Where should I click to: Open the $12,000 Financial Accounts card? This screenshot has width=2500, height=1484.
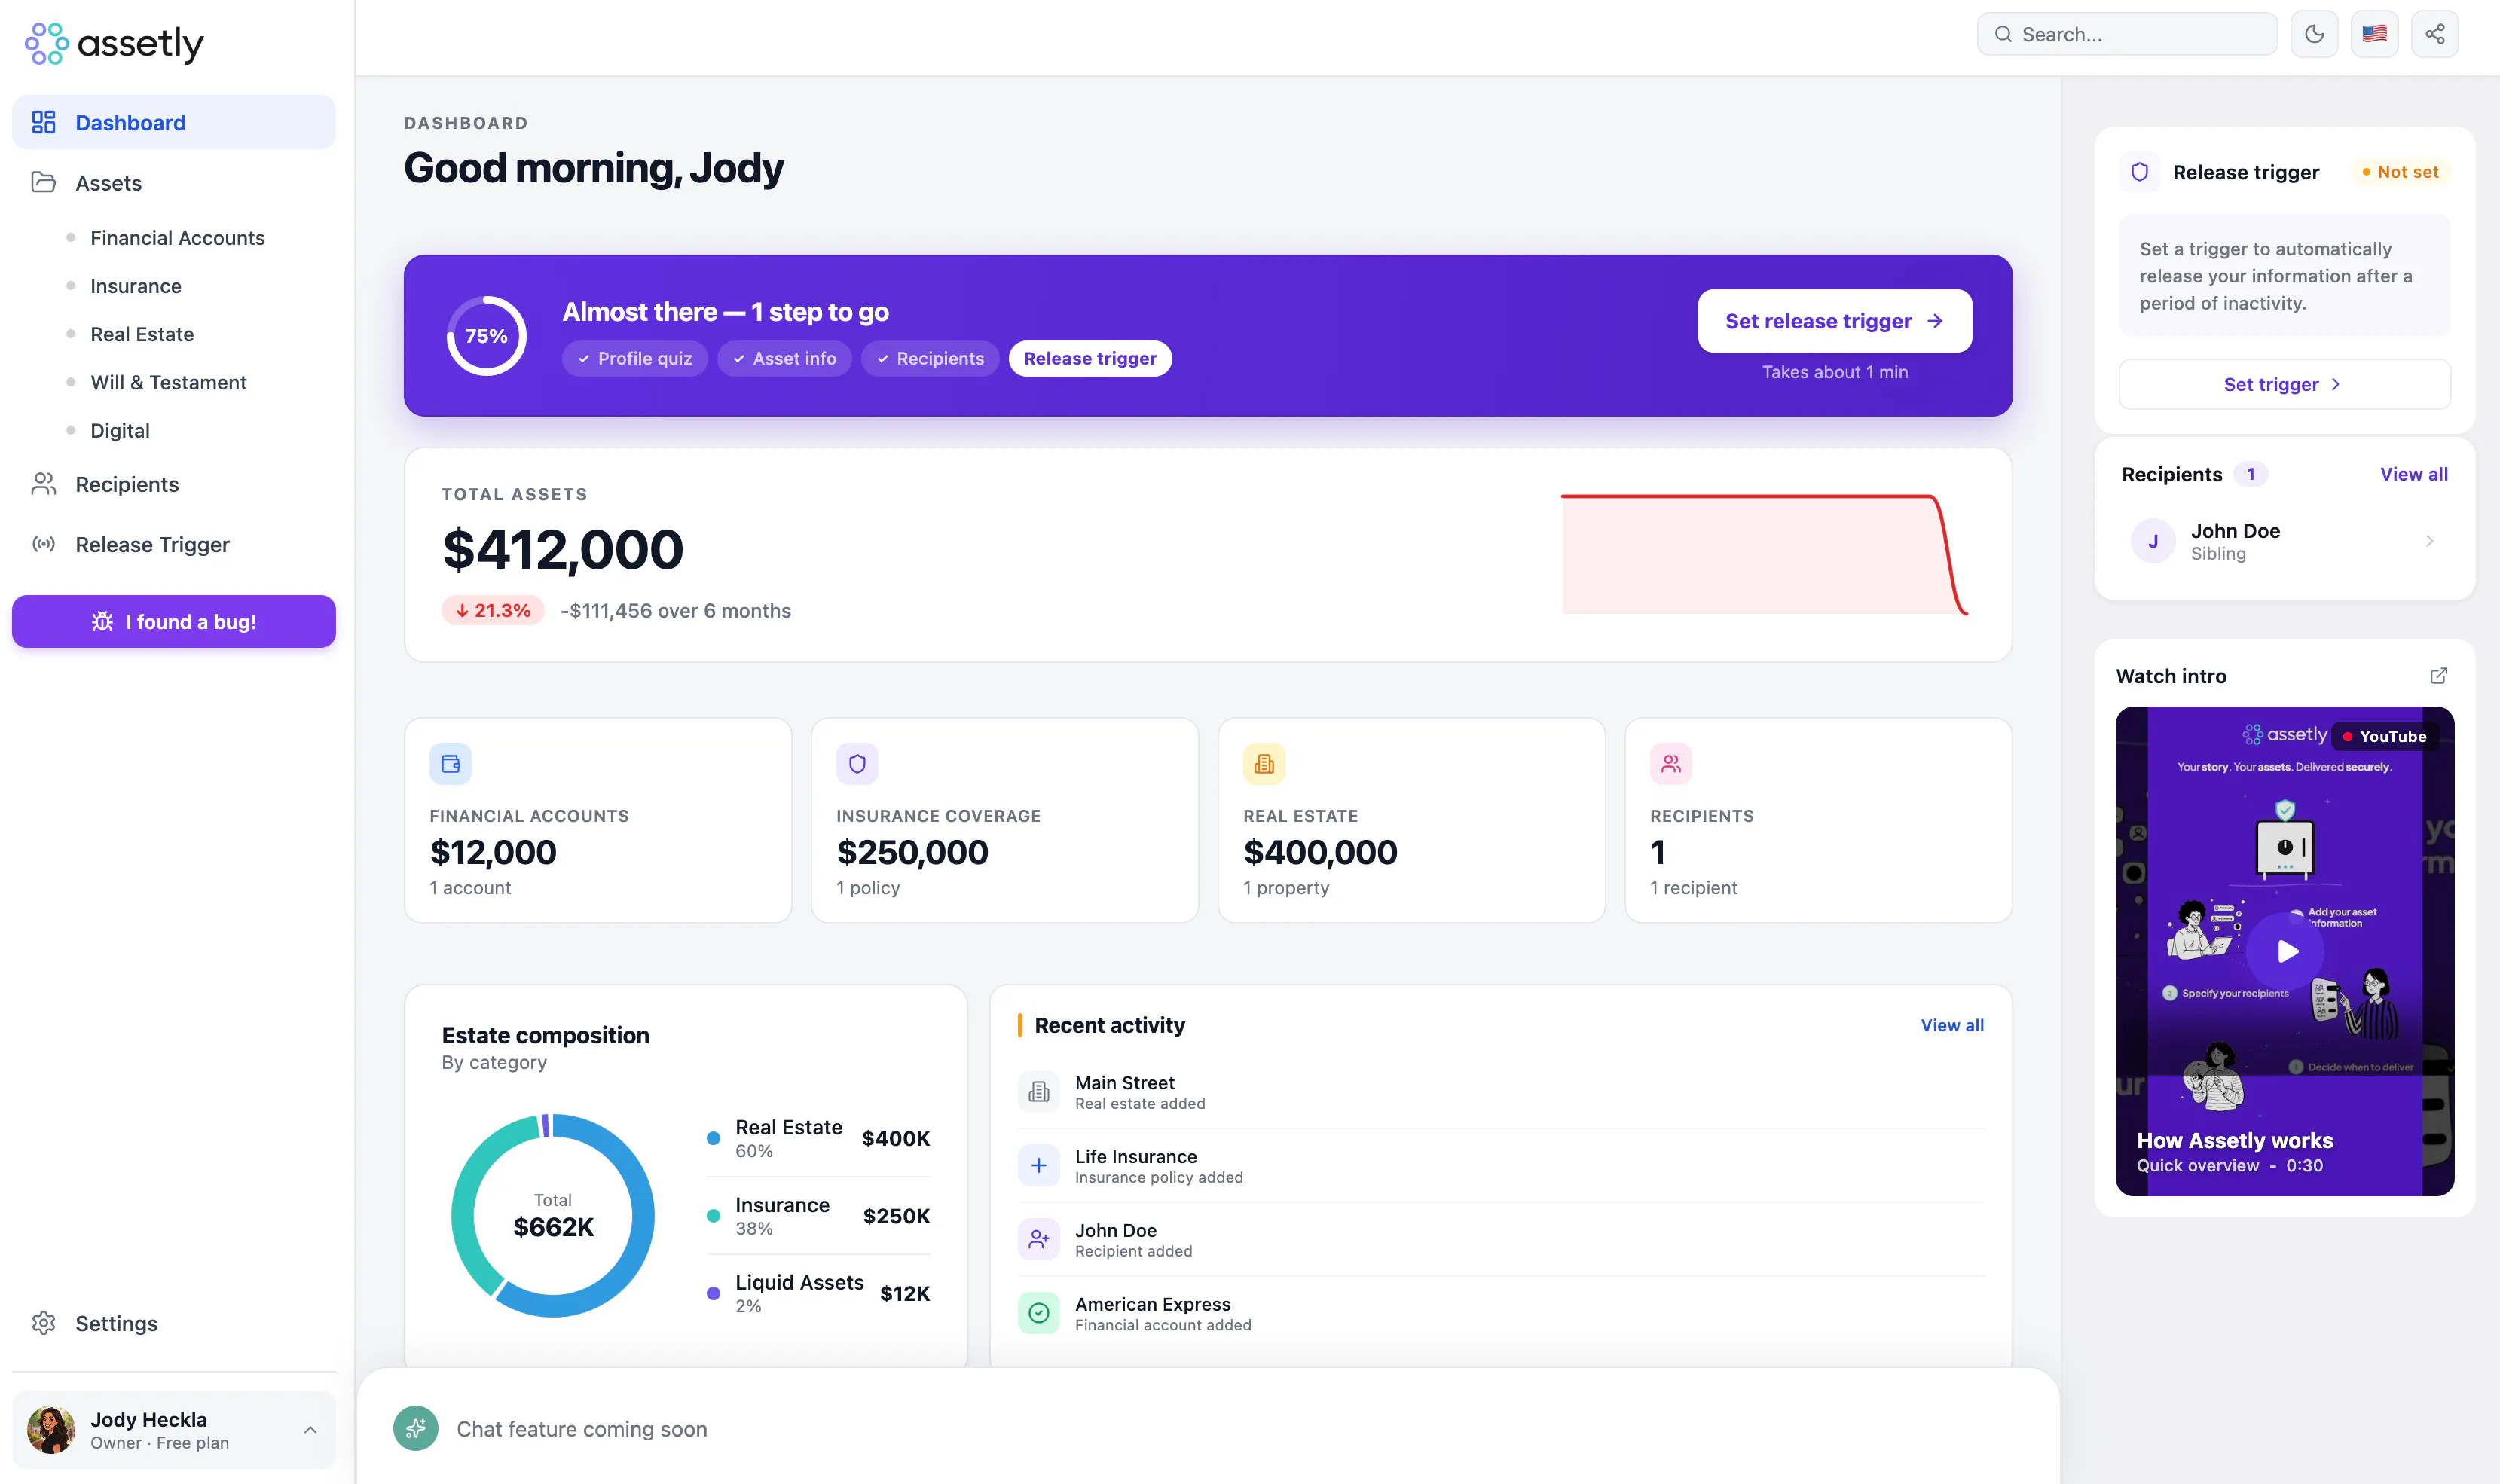(598, 820)
